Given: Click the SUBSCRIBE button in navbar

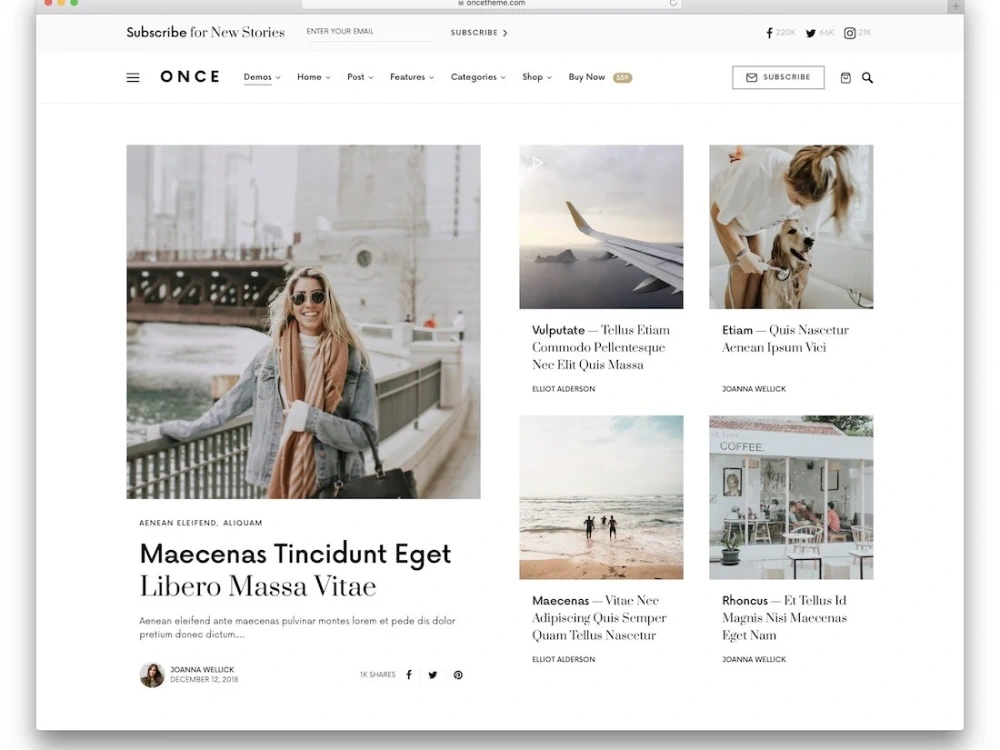Looking at the screenshot, I should pos(778,77).
